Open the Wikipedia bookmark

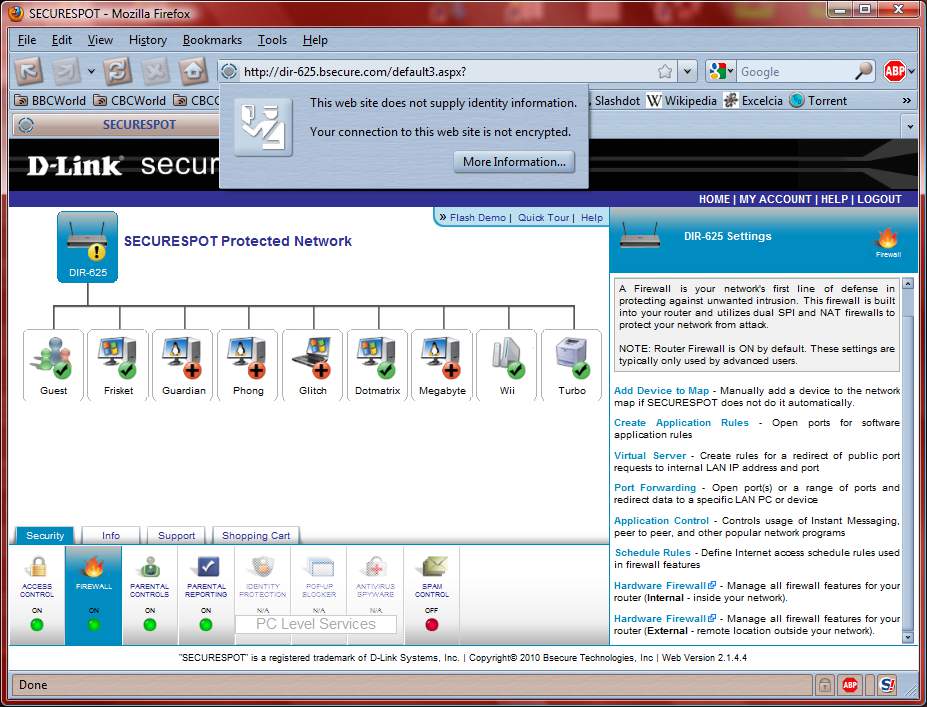click(682, 101)
